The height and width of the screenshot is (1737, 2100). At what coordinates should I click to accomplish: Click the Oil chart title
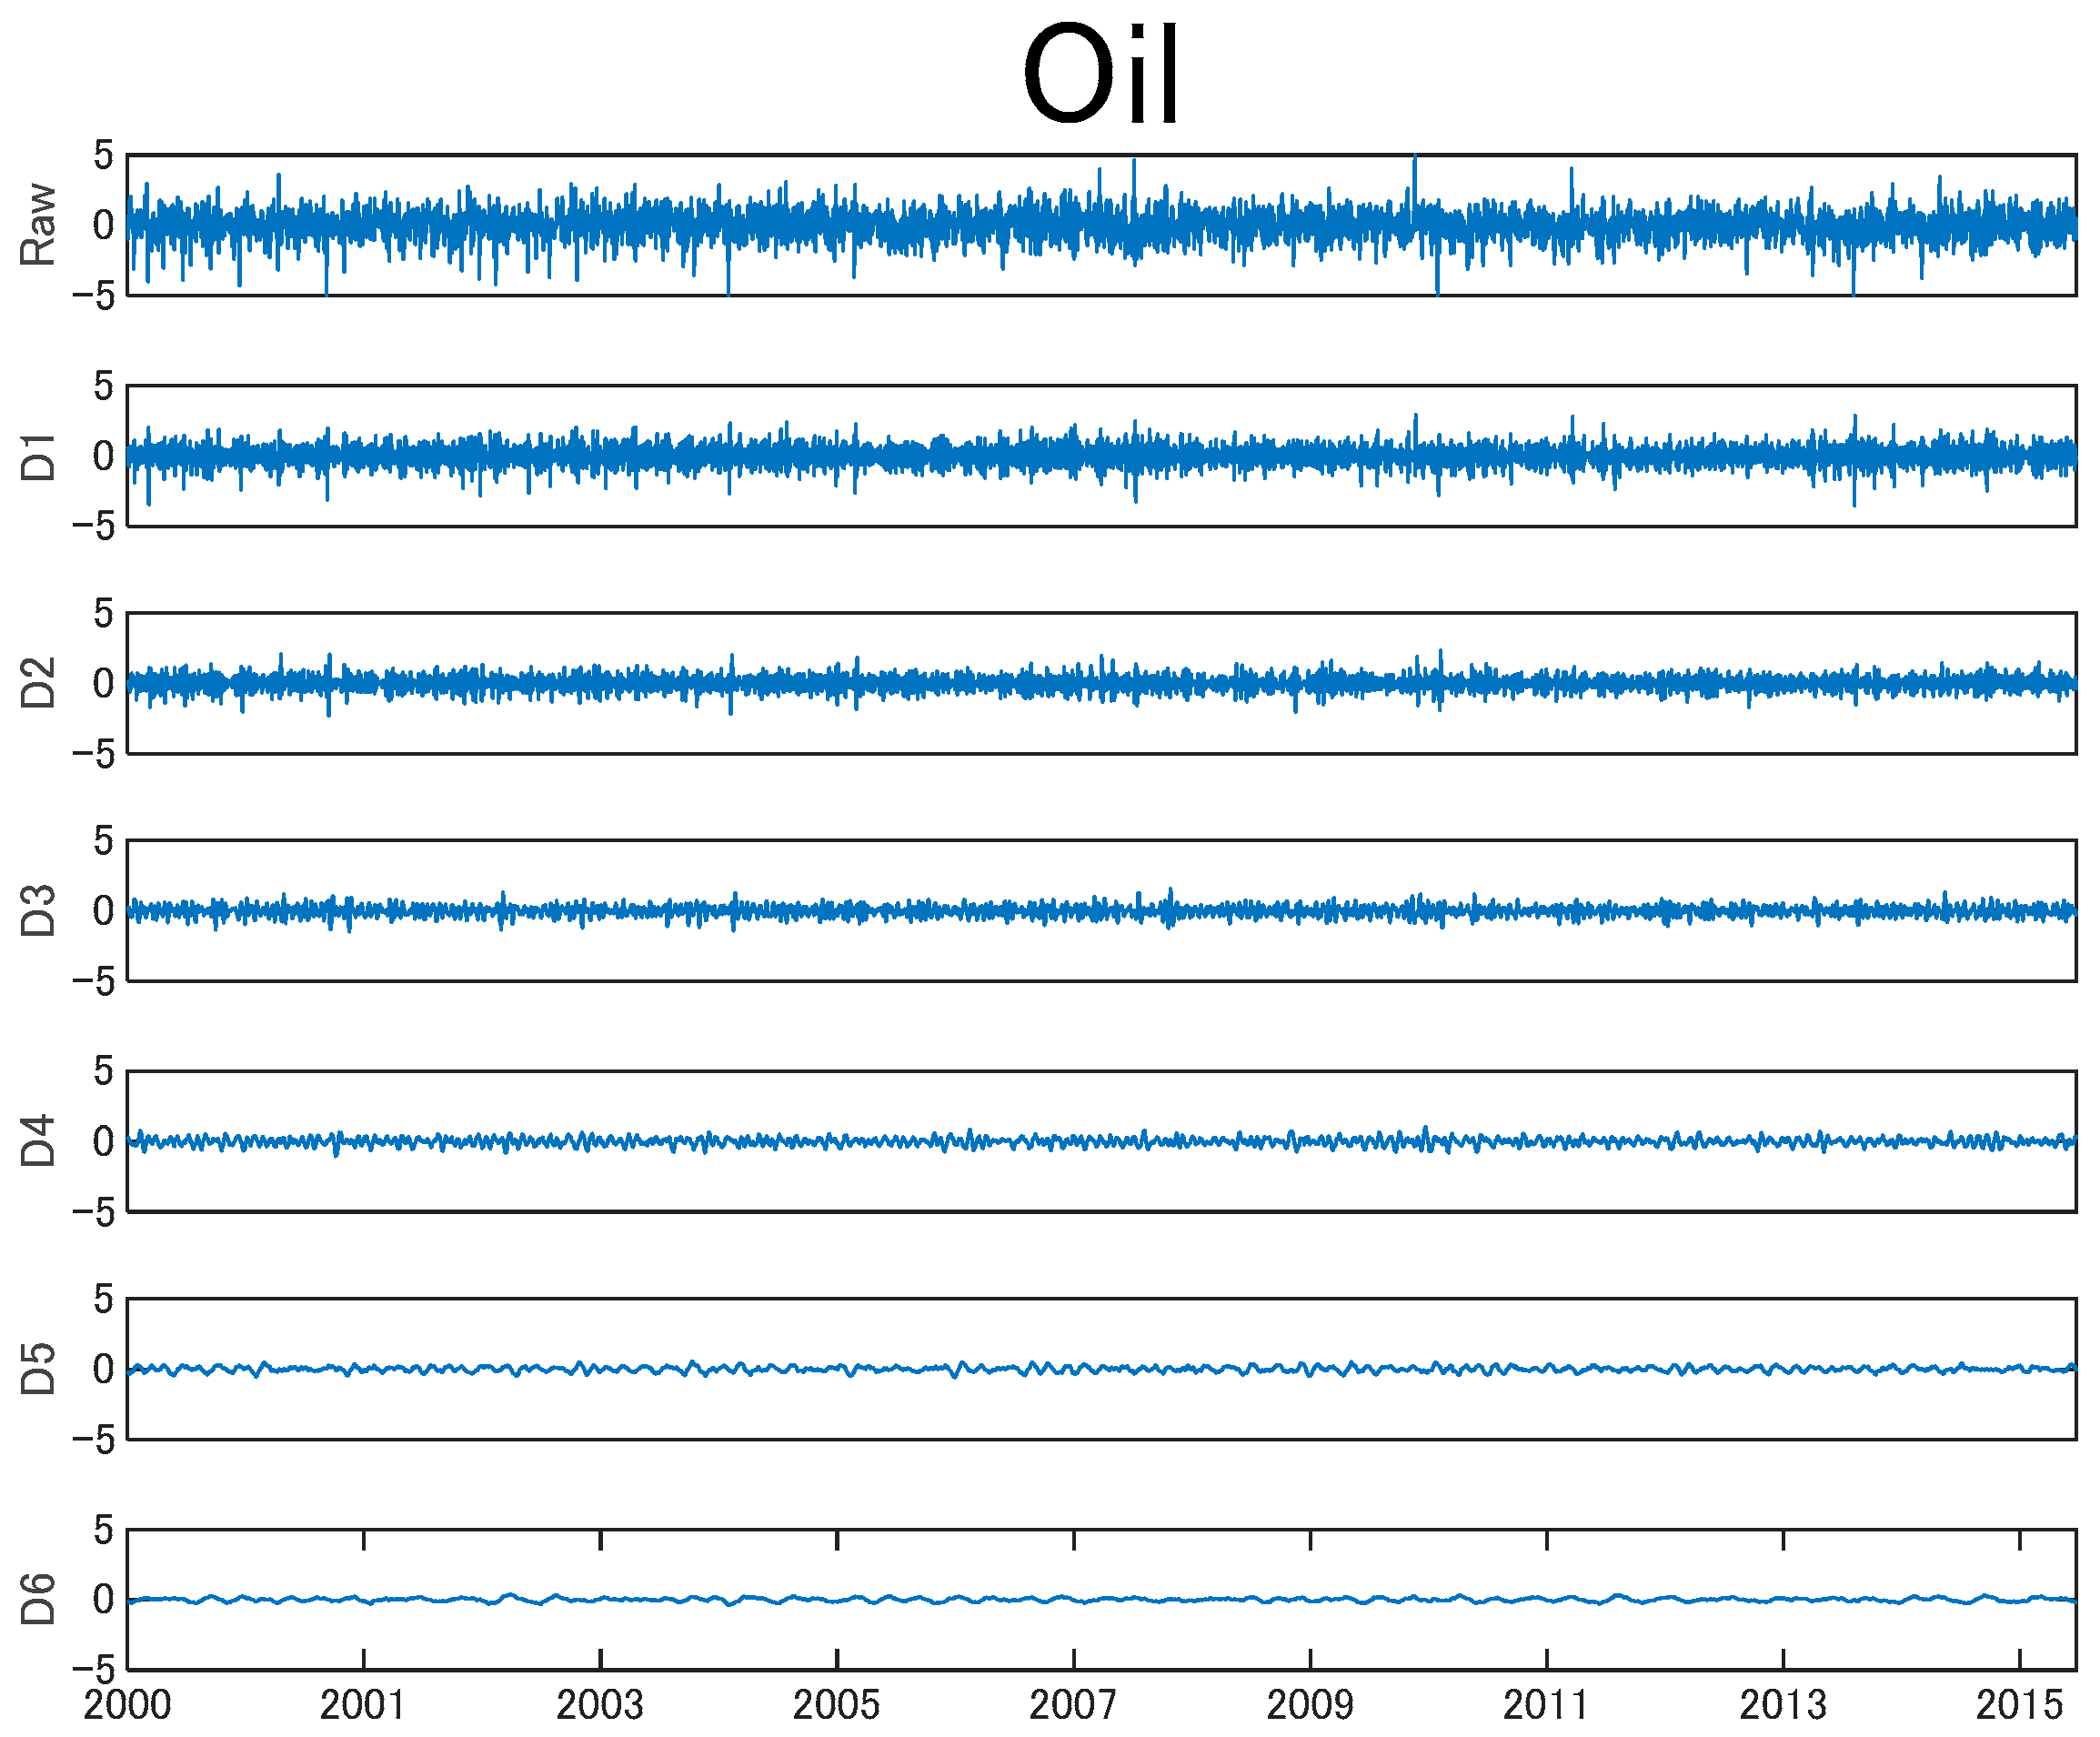point(1100,77)
